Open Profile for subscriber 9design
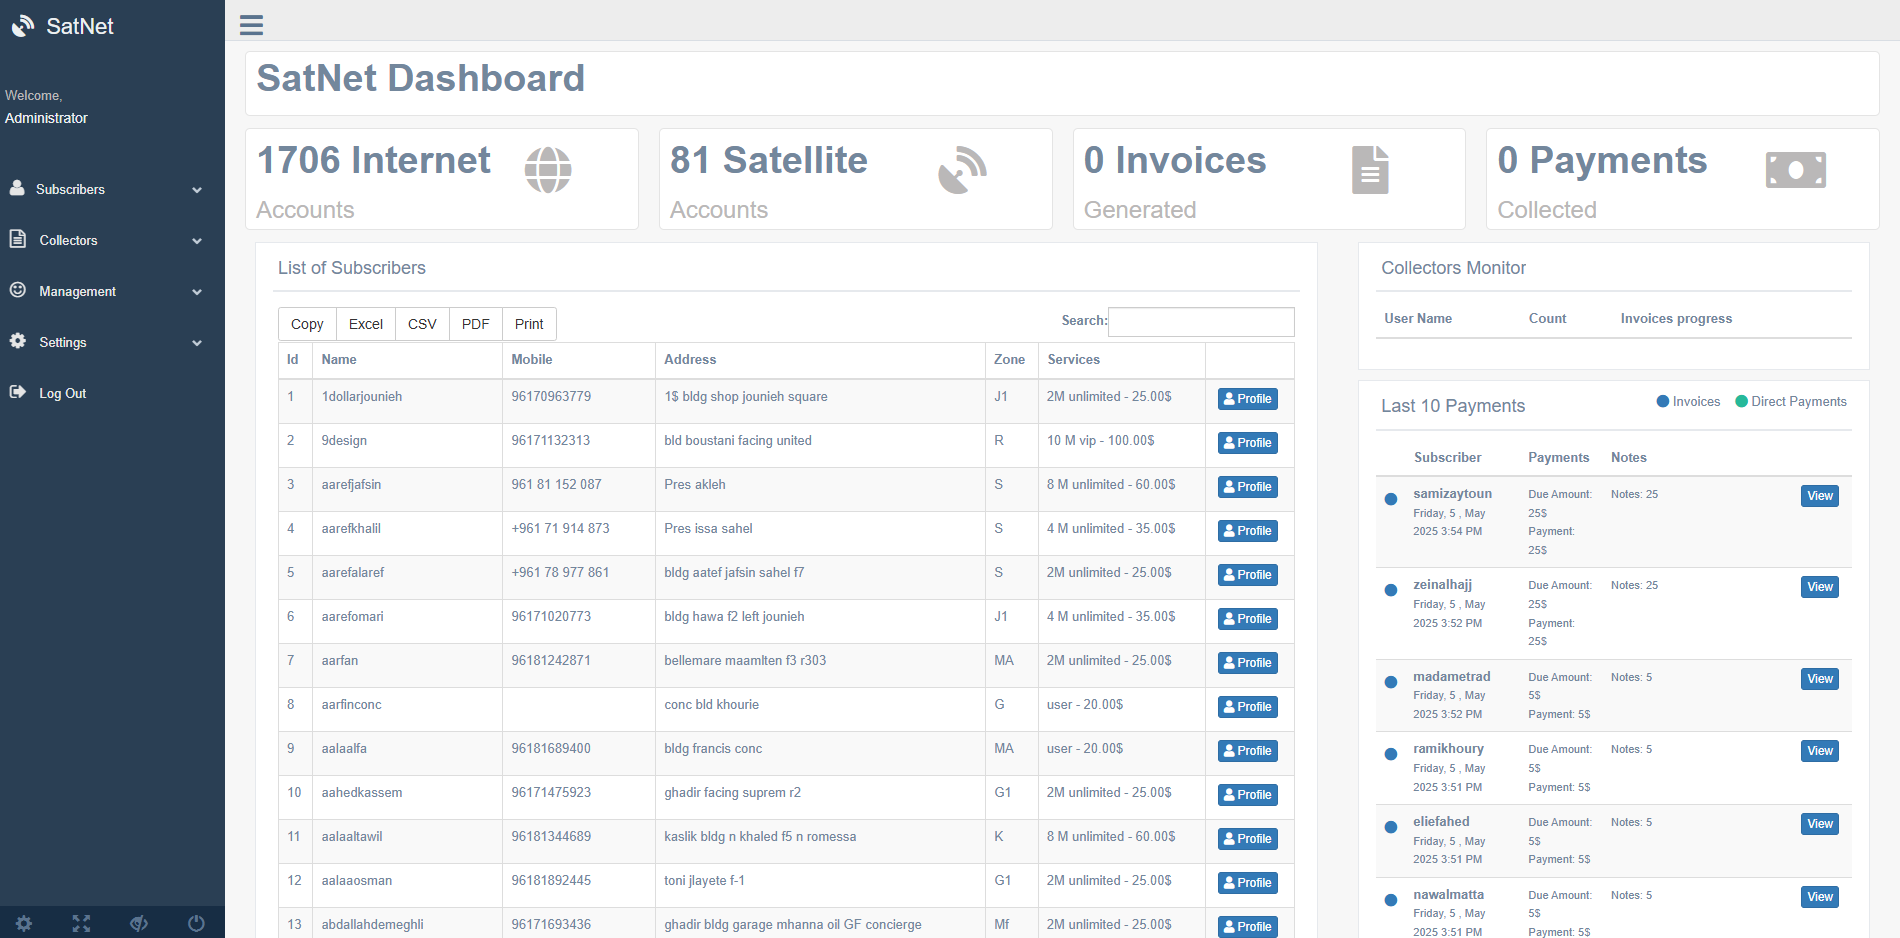1900x938 pixels. (x=1247, y=443)
